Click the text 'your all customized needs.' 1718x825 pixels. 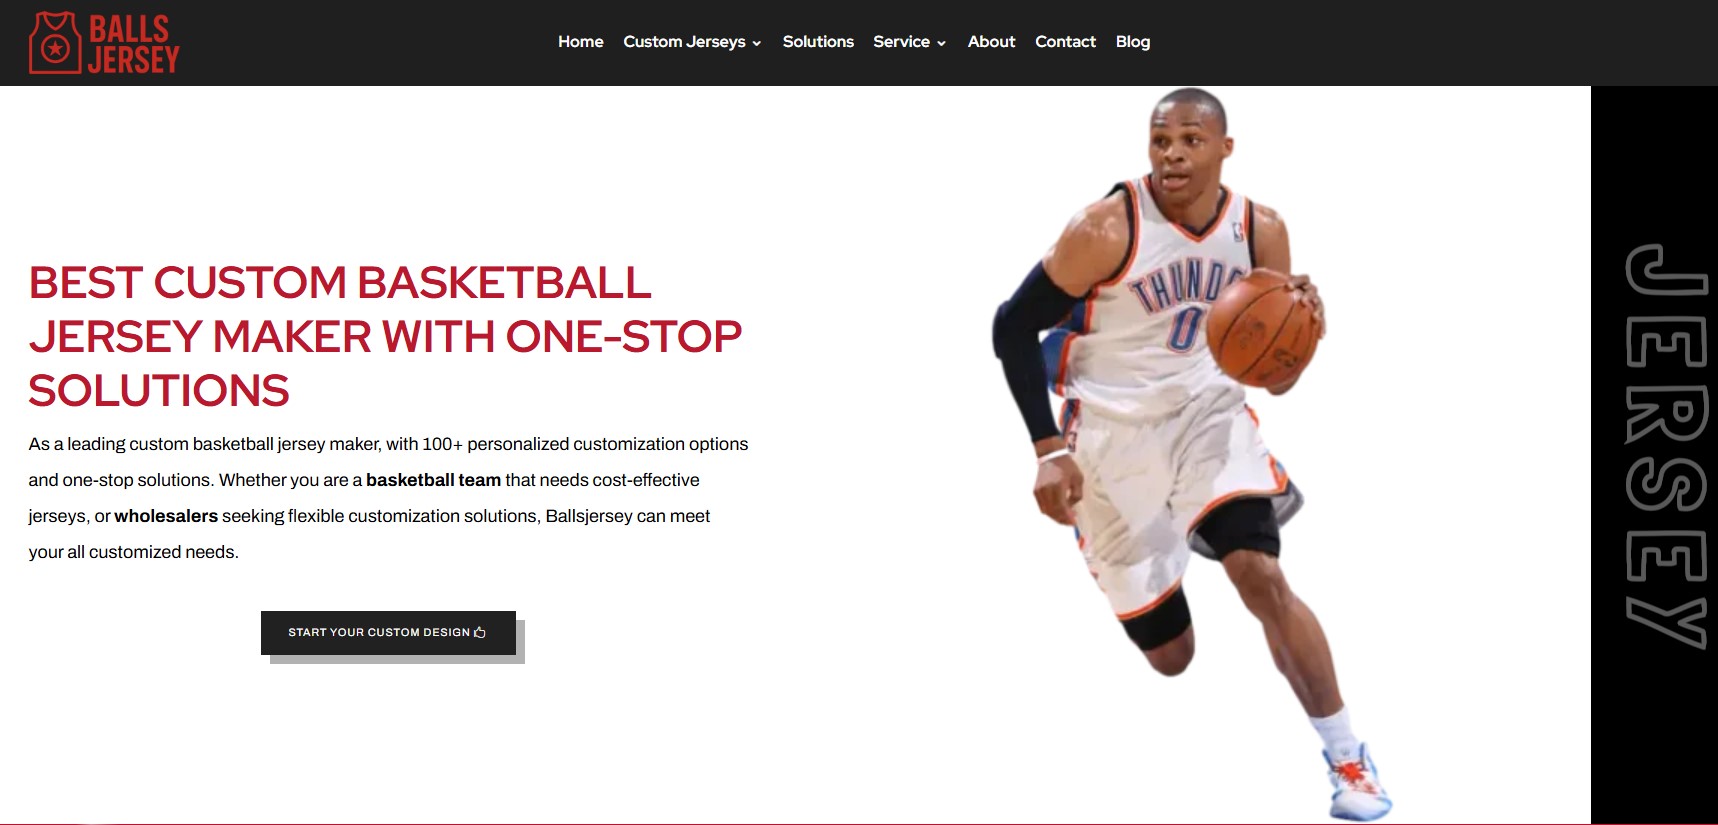(x=133, y=552)
